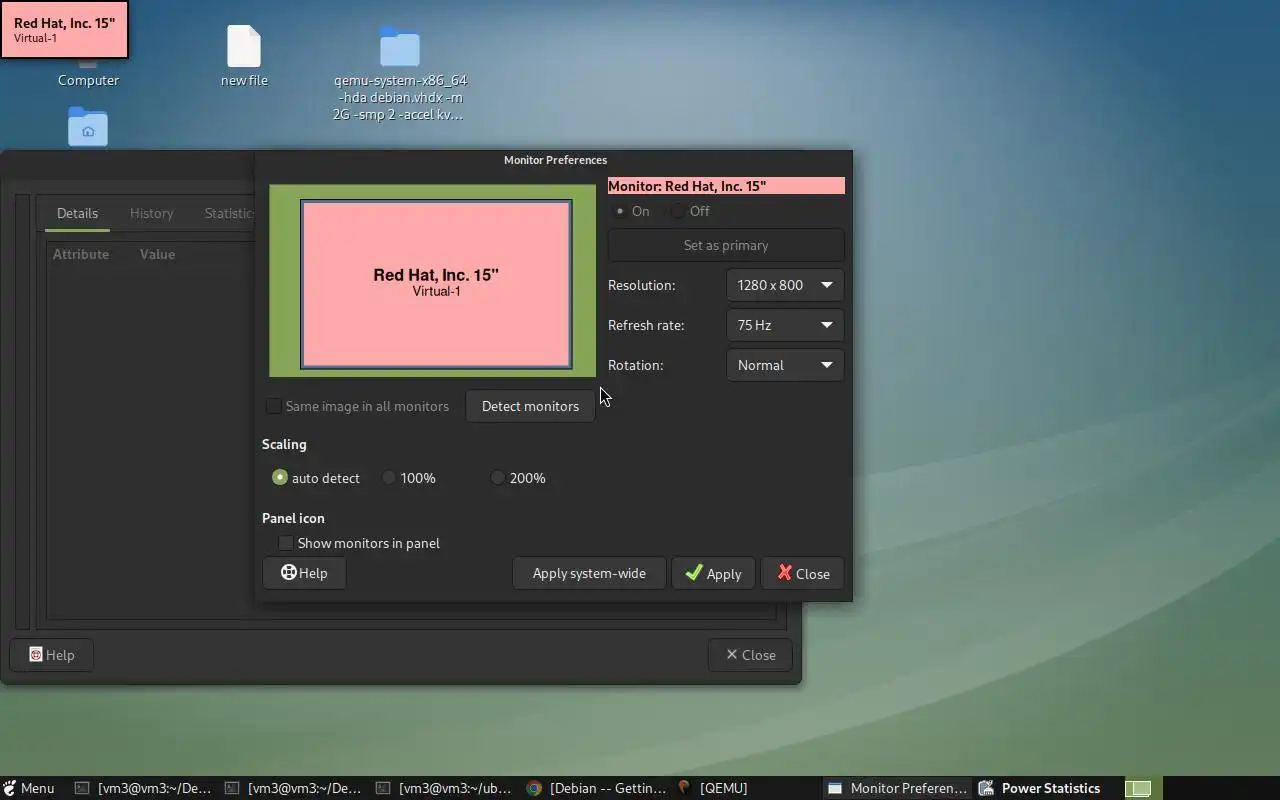The image size is (1280, 800).
Task: Click the Help icon in the Power Statistics window
Action: coord(36,655)
